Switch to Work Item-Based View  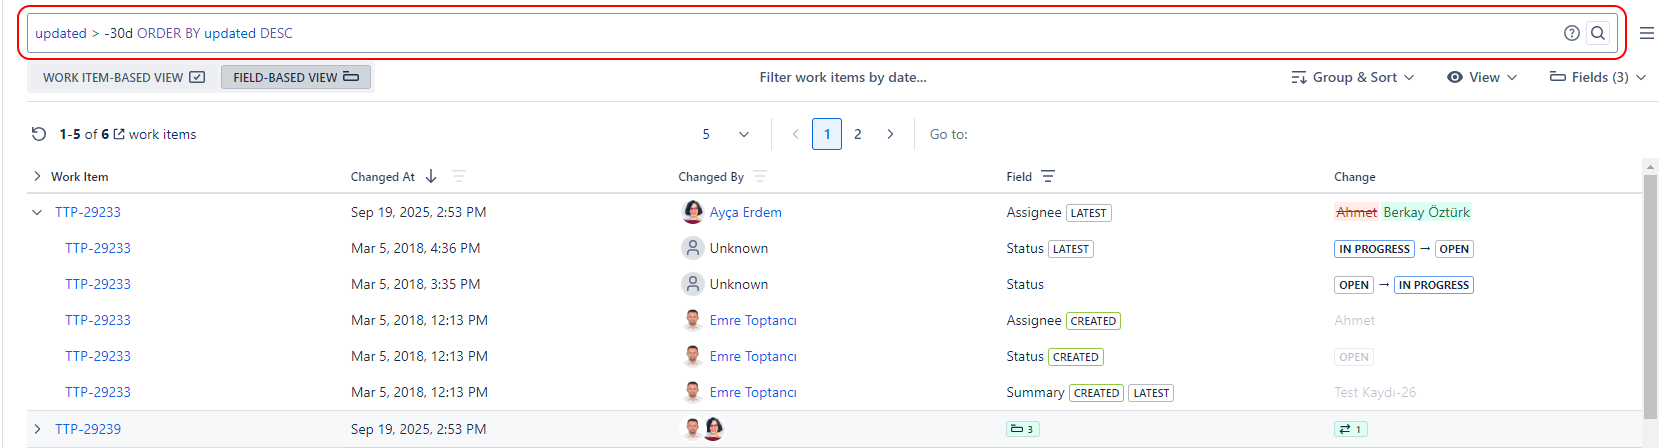[x=123, y=77]
